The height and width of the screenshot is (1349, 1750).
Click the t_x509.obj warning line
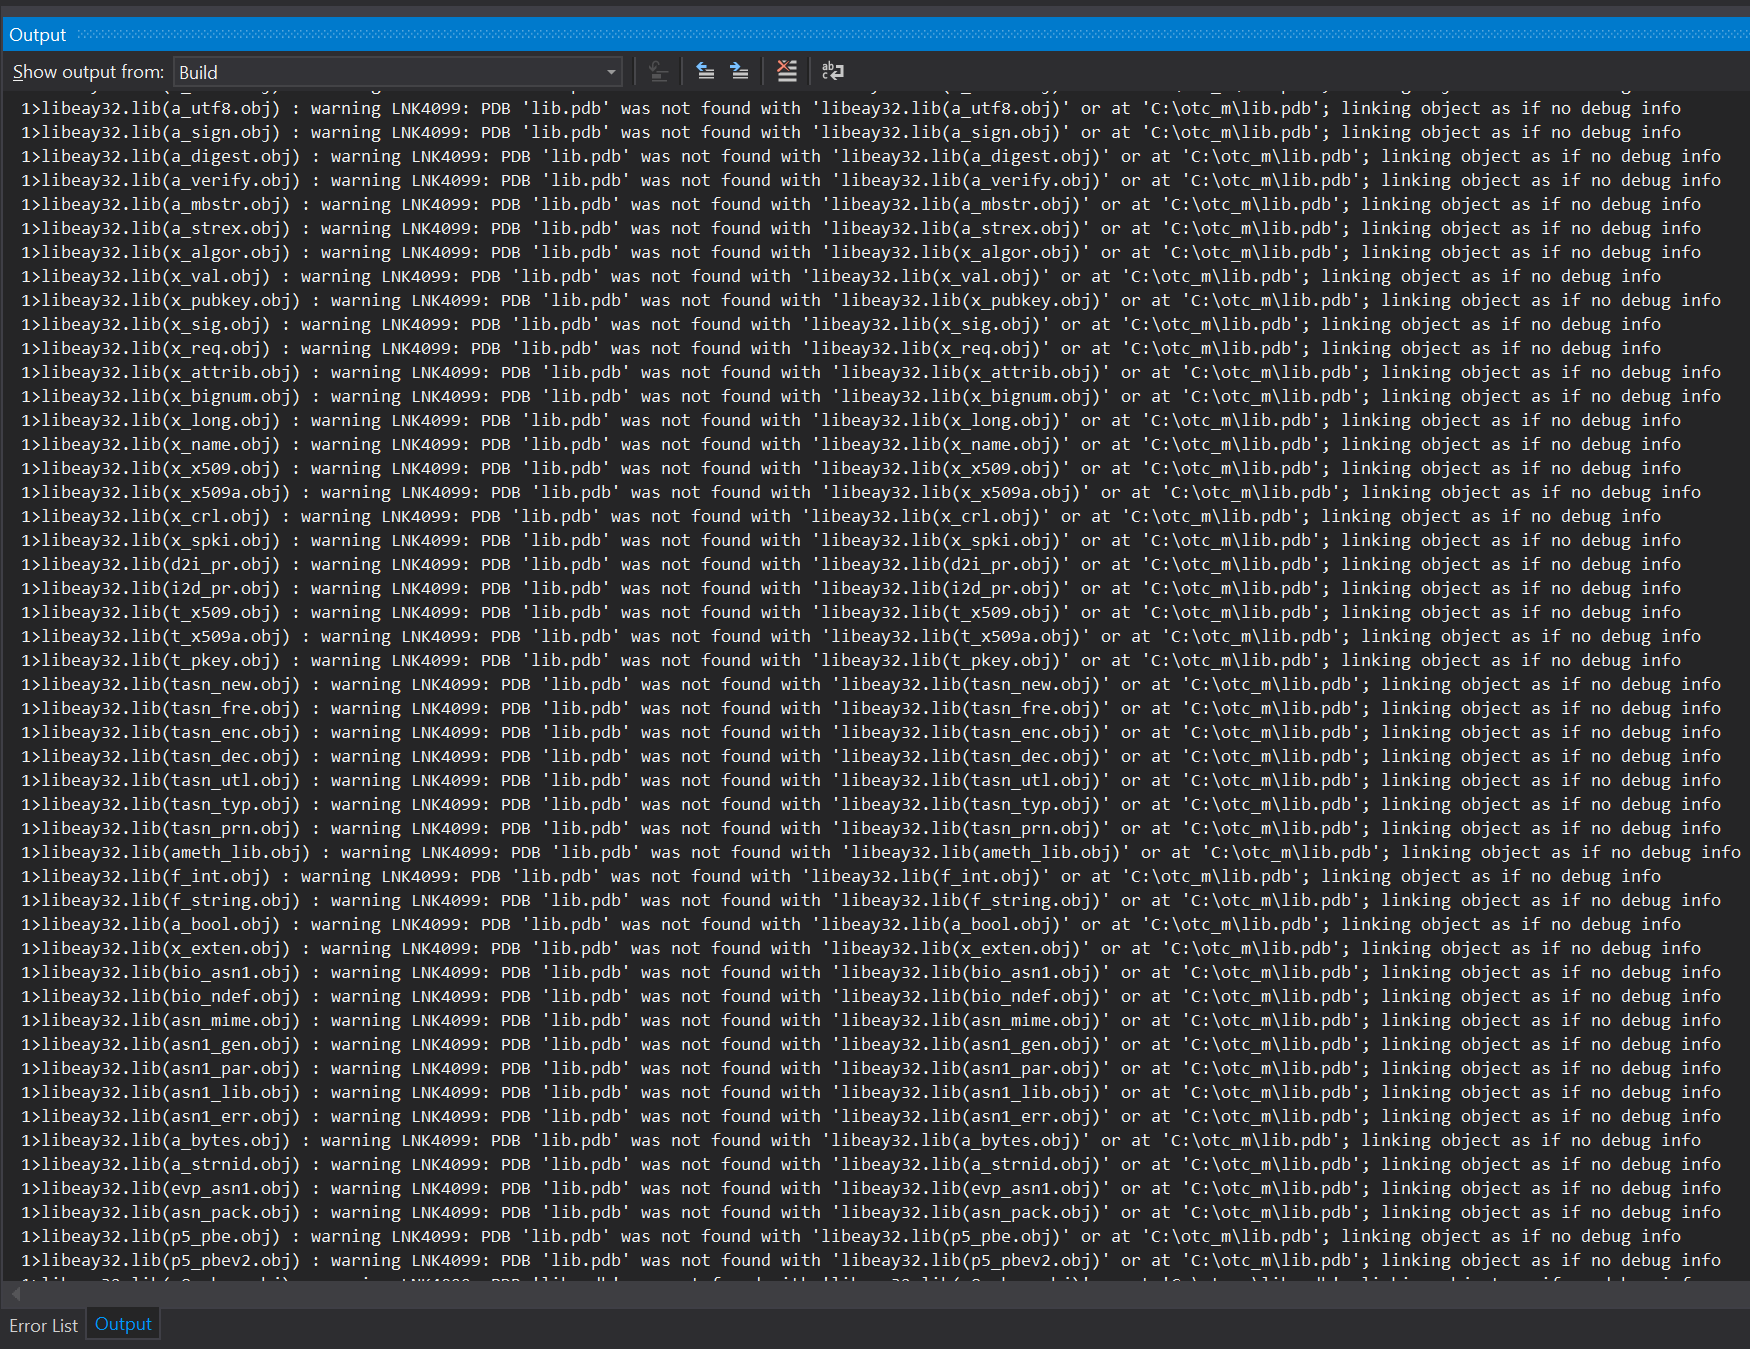851,612
